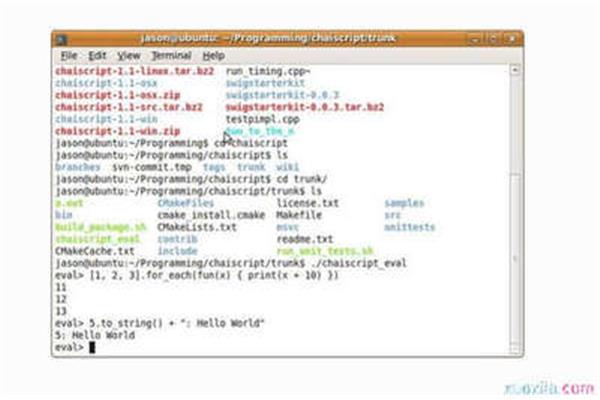This screenshot has height=400, width=600.
Task: Click the 5.to_string() eval command
Action: pos(160,323)
